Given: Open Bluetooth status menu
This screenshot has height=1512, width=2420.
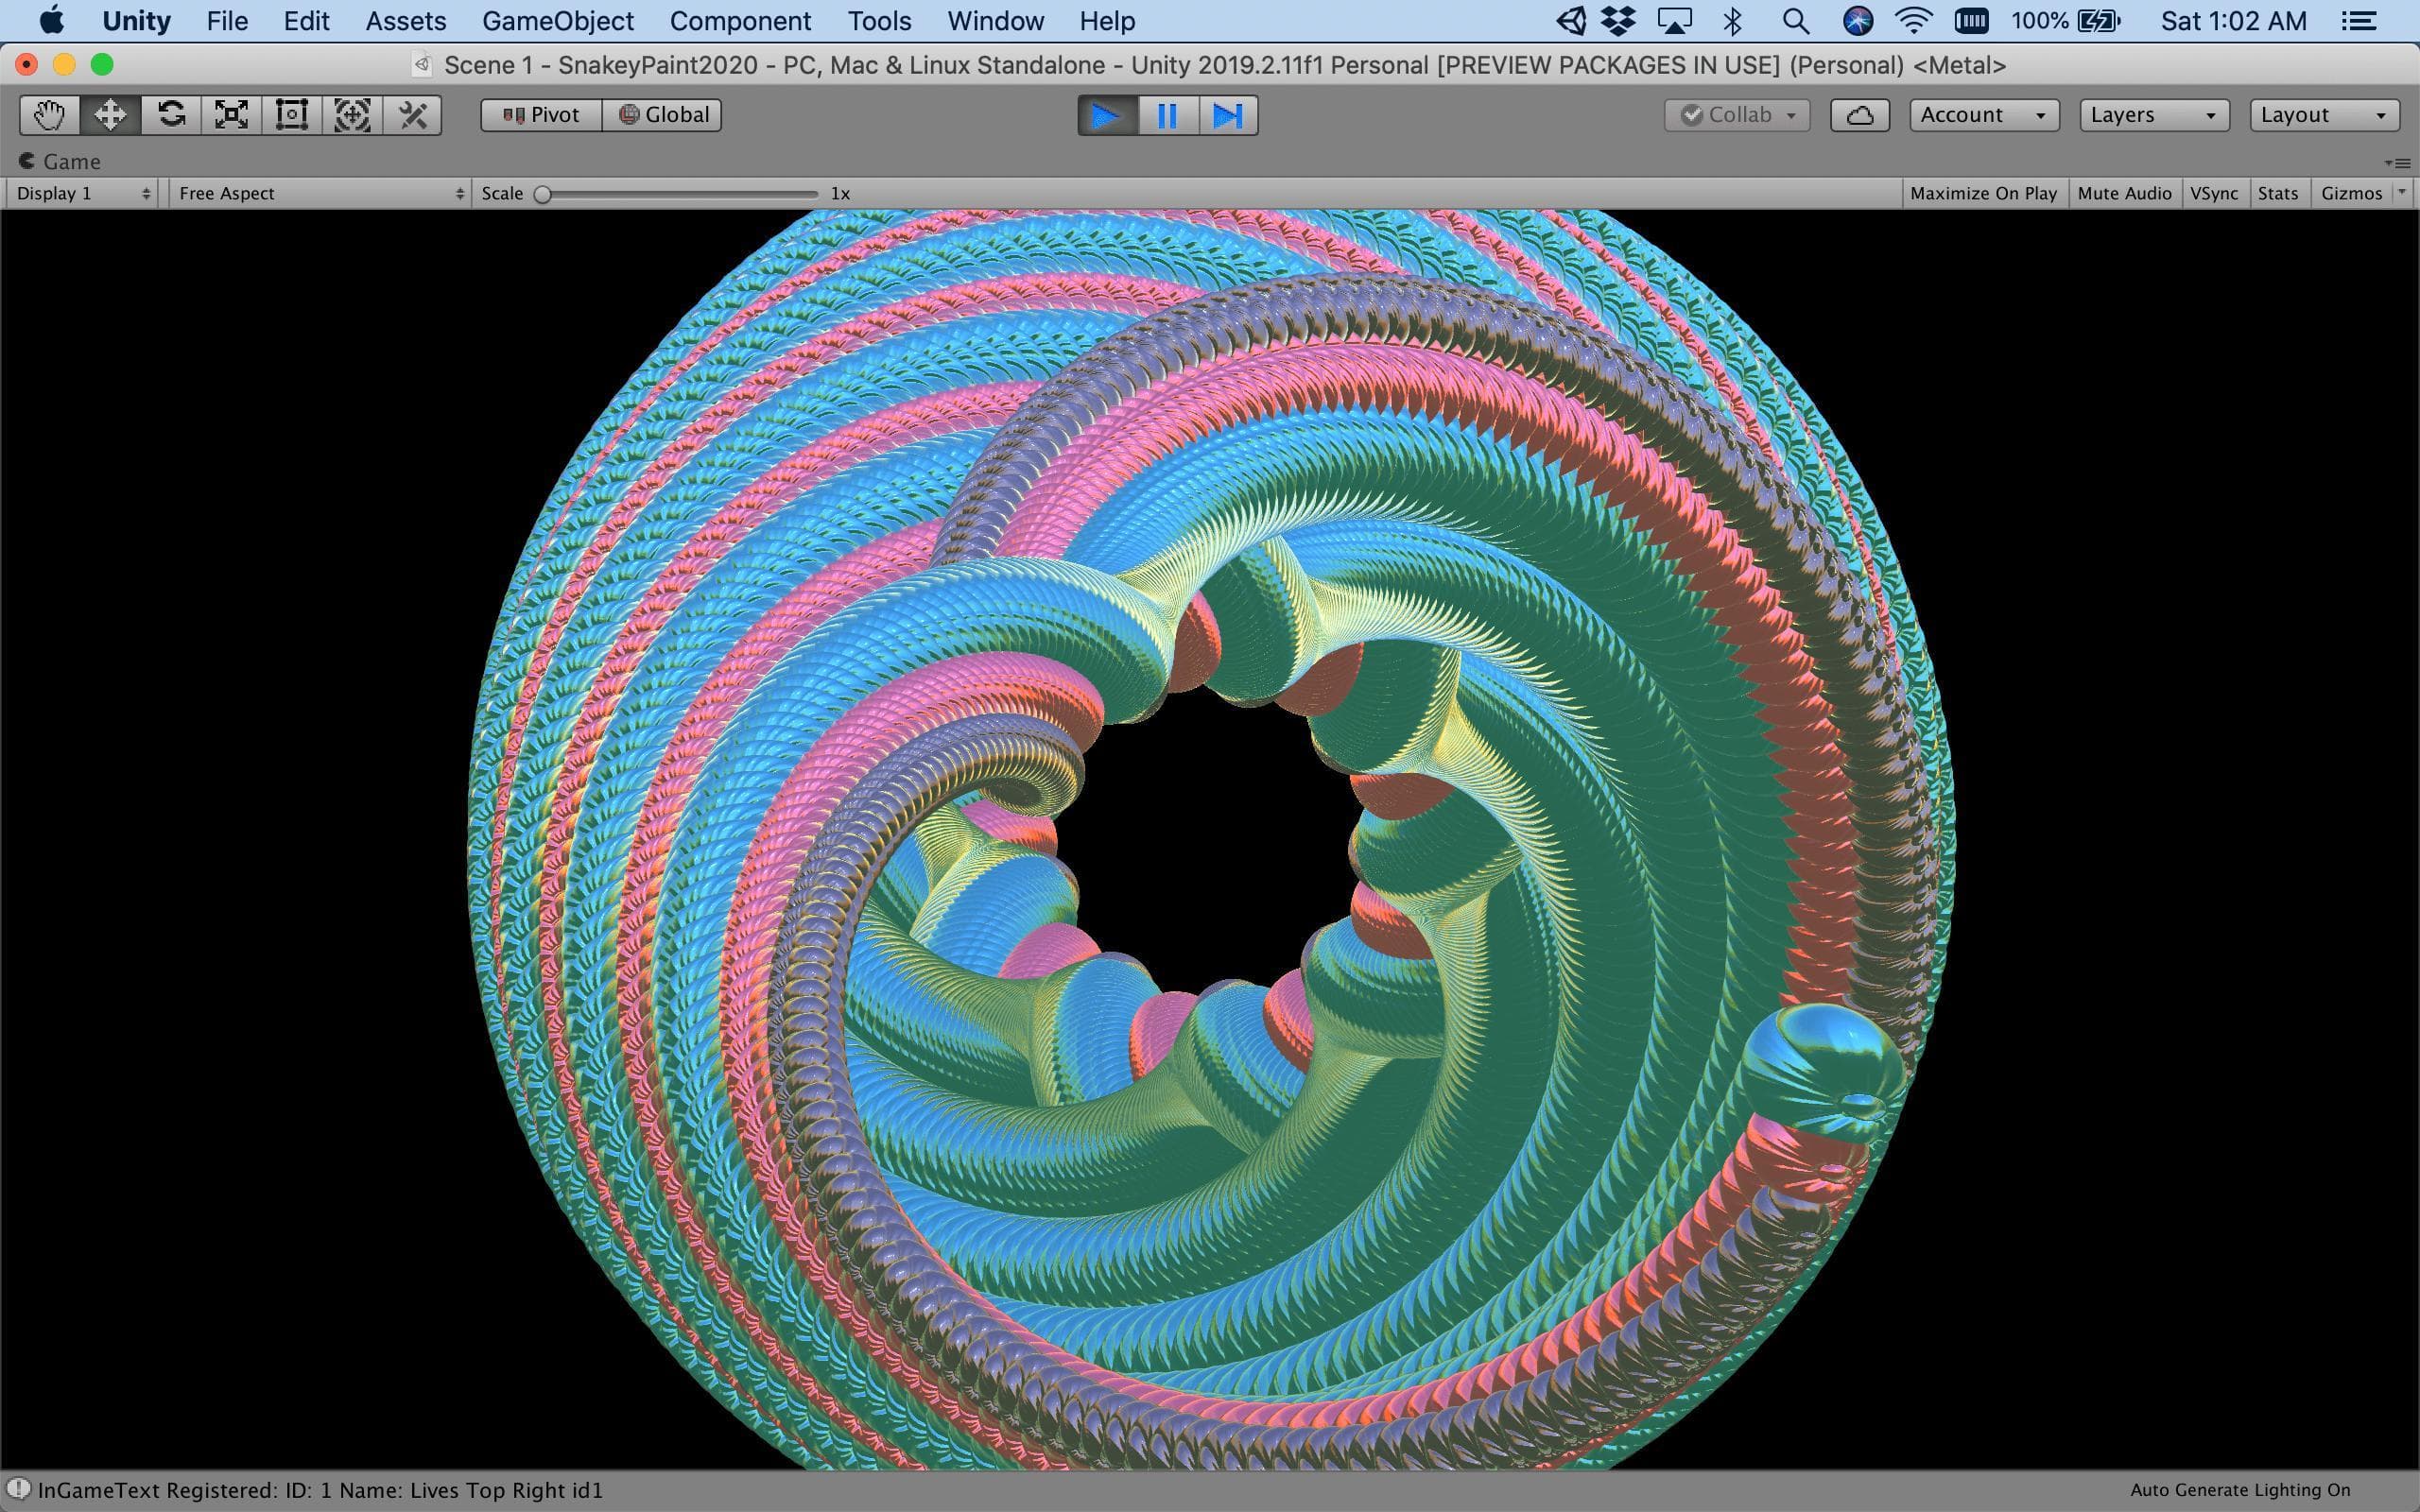Looking at the screenshot, I should point(1733,21).
